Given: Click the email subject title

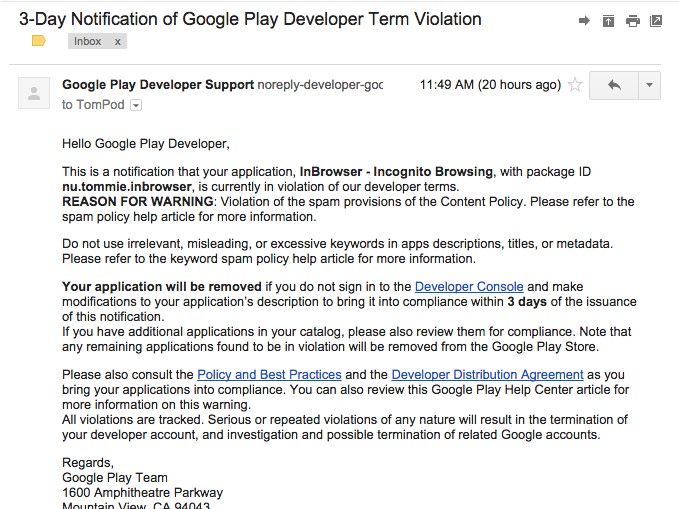Looking at the screenshot, I should pyautogui.click(x=250, y=19).
